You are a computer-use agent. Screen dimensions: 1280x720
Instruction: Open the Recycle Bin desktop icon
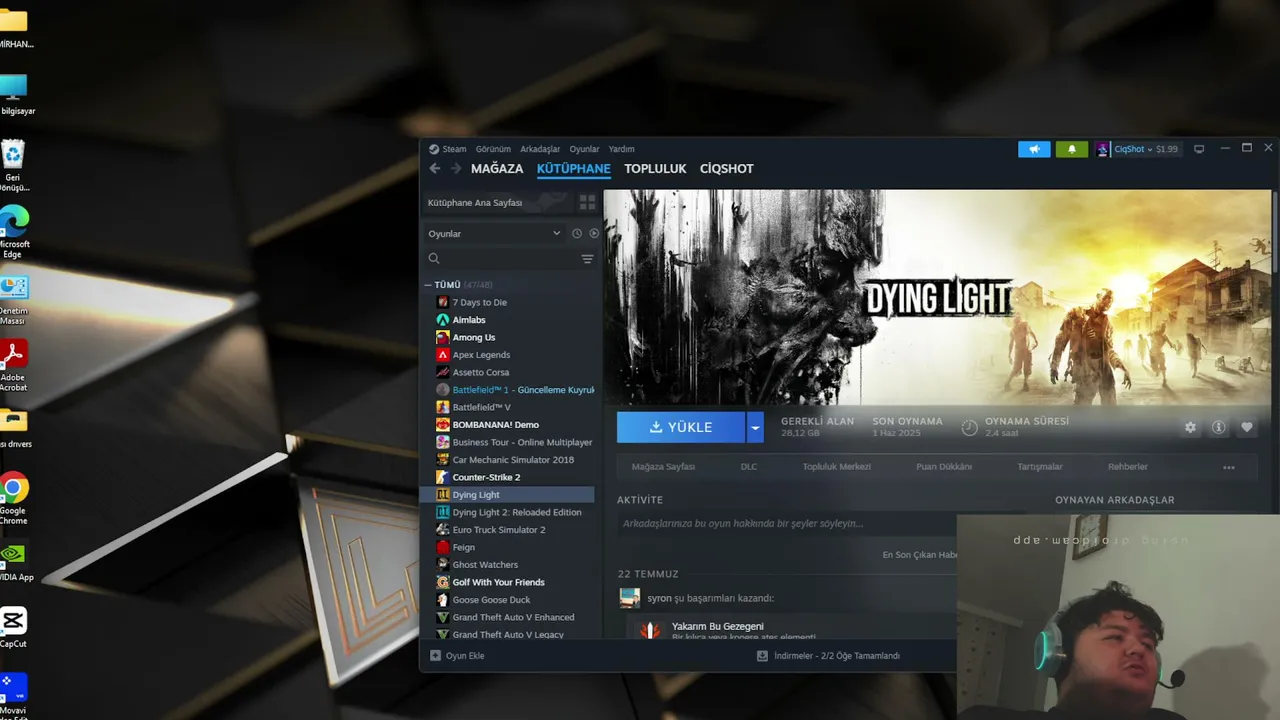(13, 165)
